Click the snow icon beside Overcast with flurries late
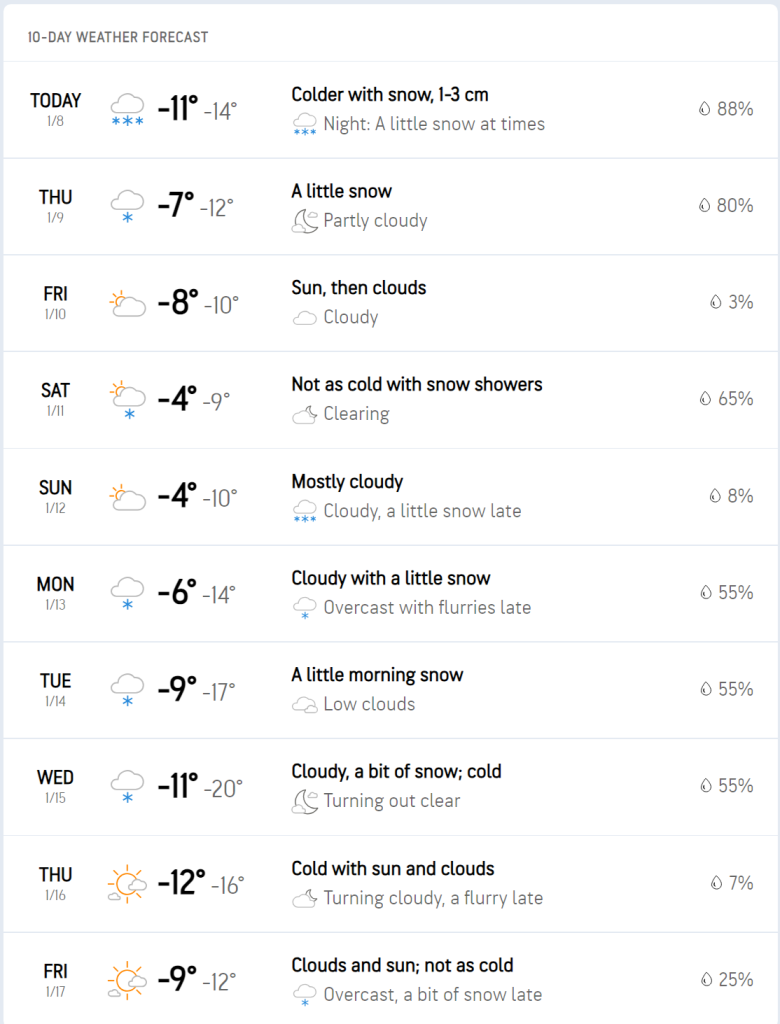Viewport: 780px width, 1024px height. pyautogui.click(x=304, y=608)
